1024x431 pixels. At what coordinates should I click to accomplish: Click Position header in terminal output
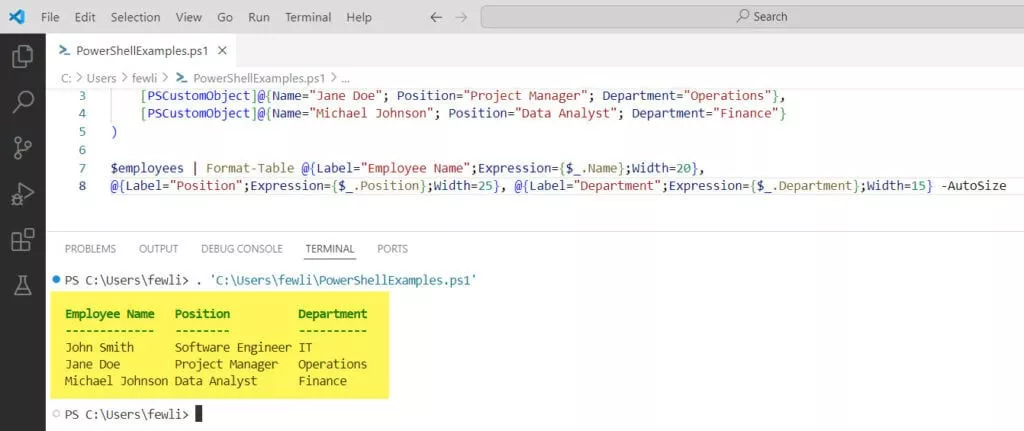pos(202,314)
